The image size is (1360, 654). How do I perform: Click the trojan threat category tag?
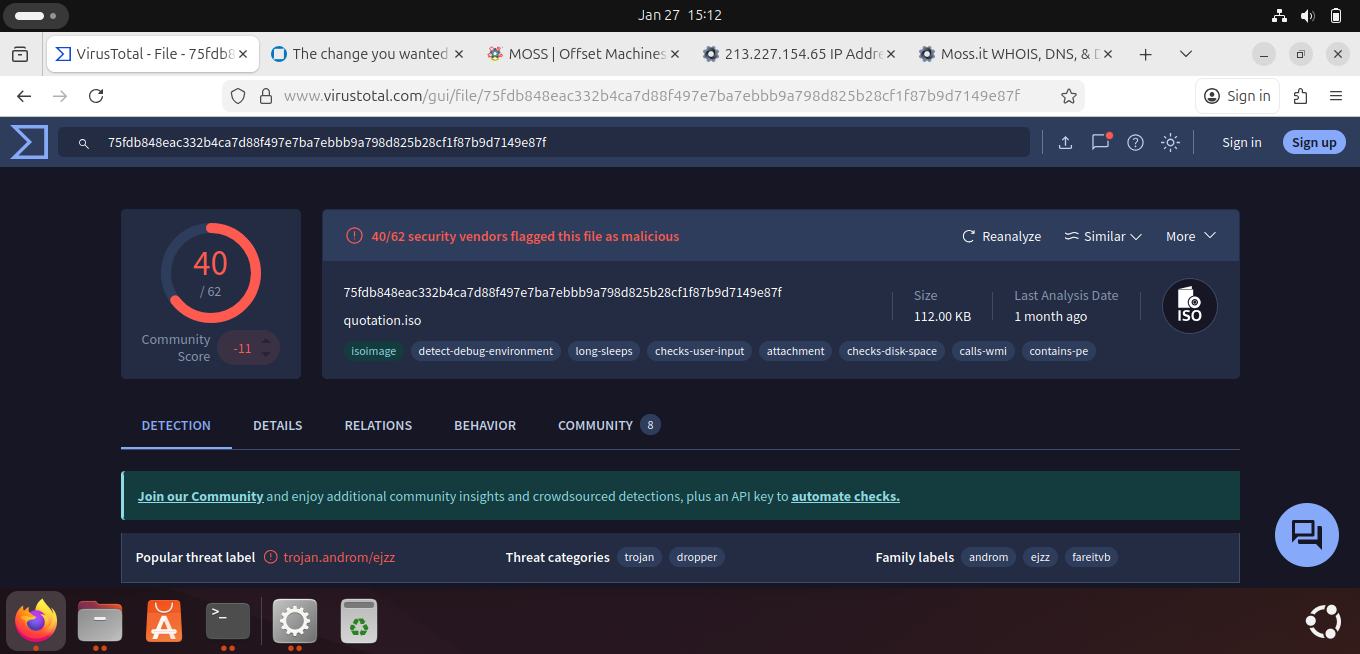(x=639, y=557)
